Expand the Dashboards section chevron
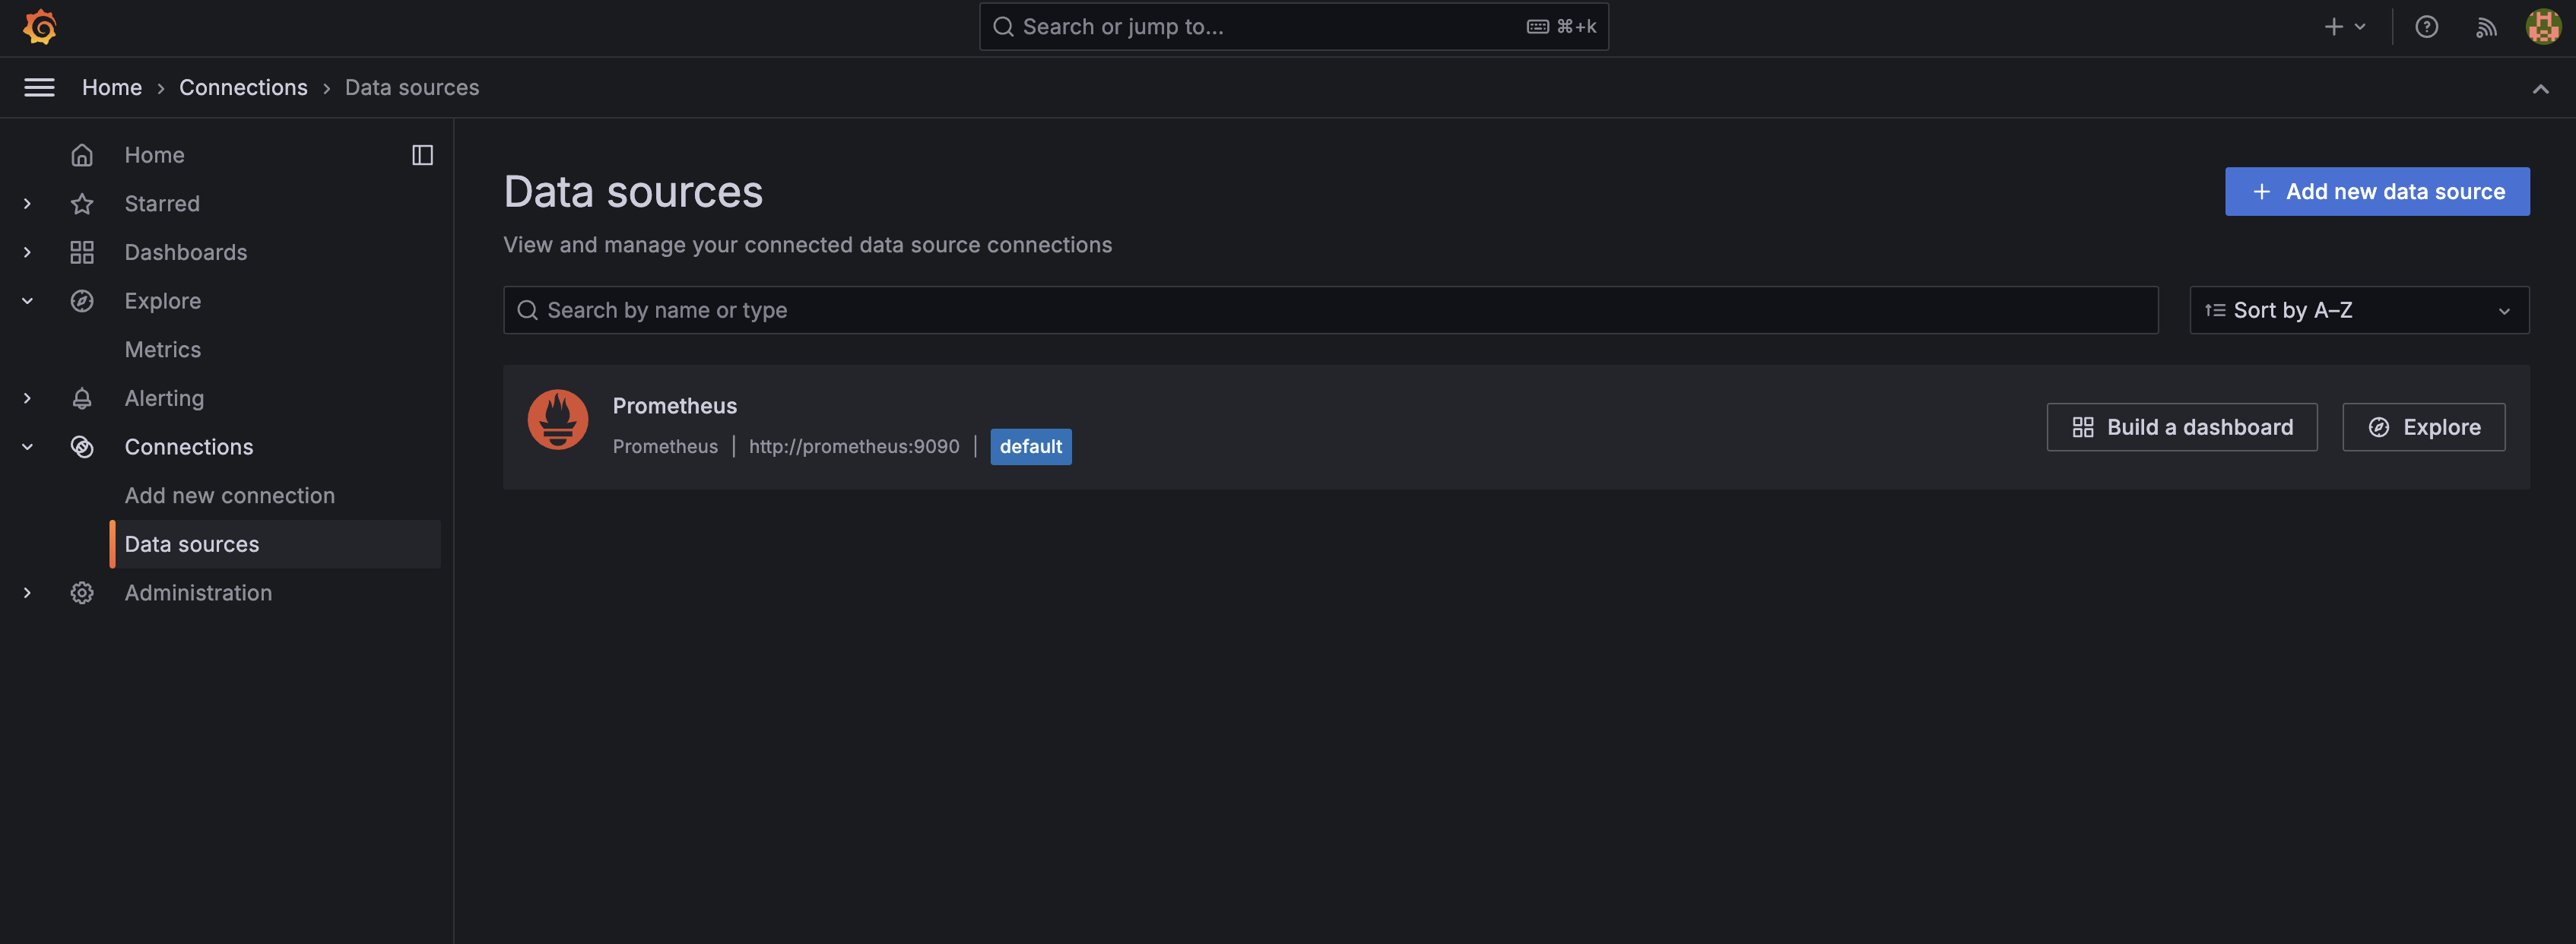The image size is (2576, 944). coord(27,252)
